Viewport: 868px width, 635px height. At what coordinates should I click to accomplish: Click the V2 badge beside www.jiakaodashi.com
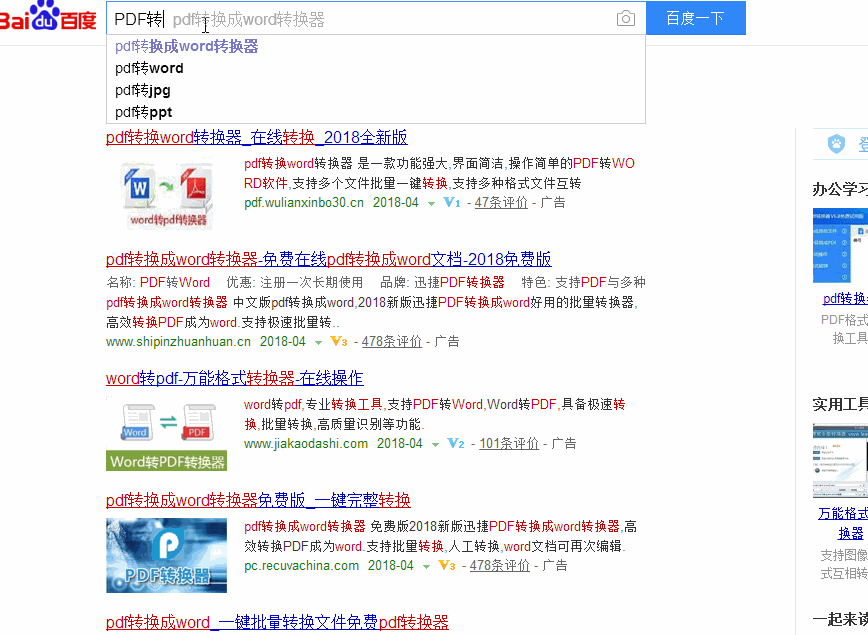(x=456, y=443)
